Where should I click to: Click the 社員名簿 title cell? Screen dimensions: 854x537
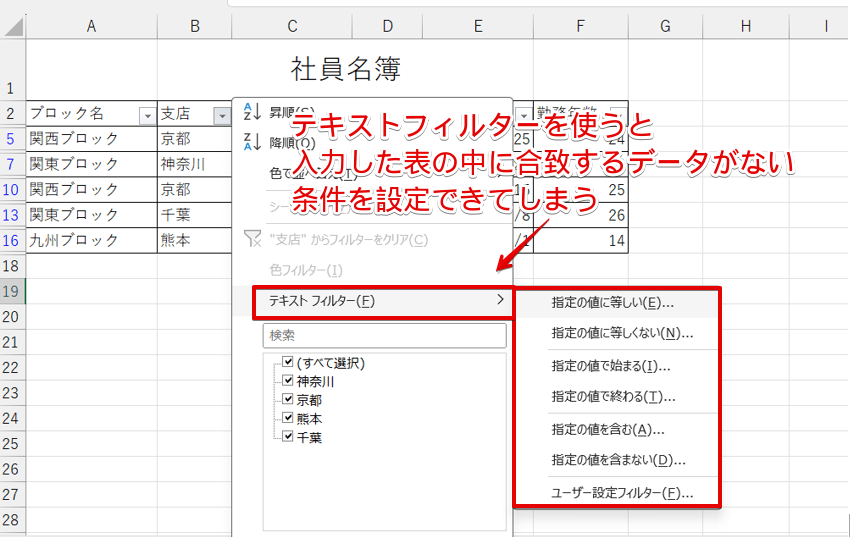tap(345, 70)
